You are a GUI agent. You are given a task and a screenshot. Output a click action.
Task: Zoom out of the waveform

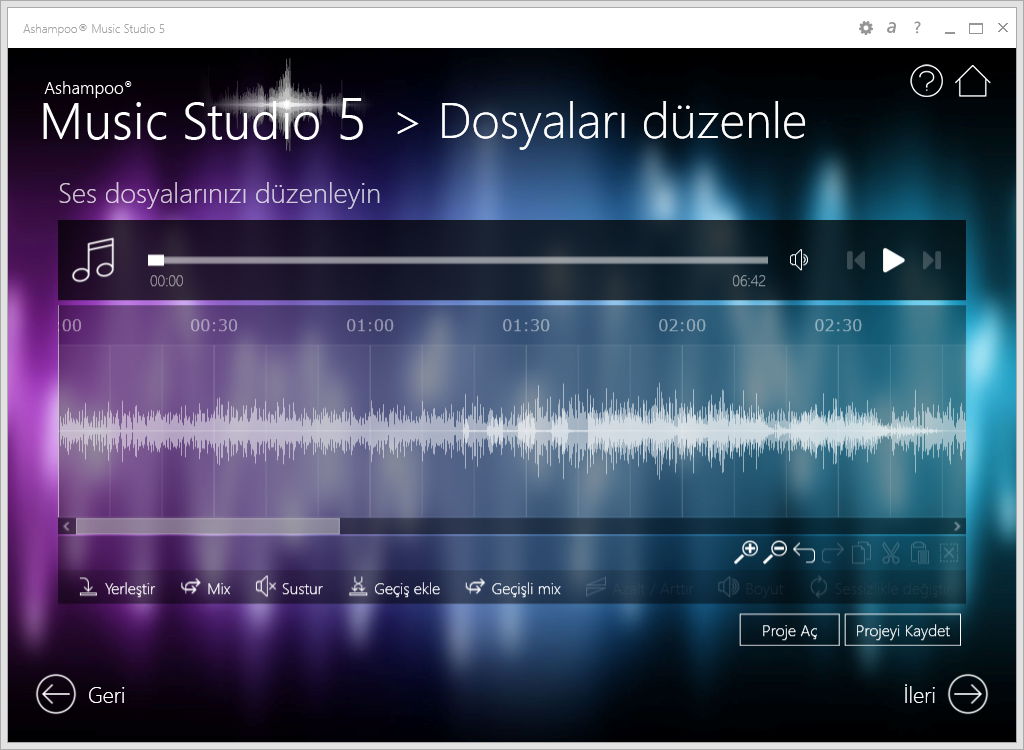pos(775,551)
